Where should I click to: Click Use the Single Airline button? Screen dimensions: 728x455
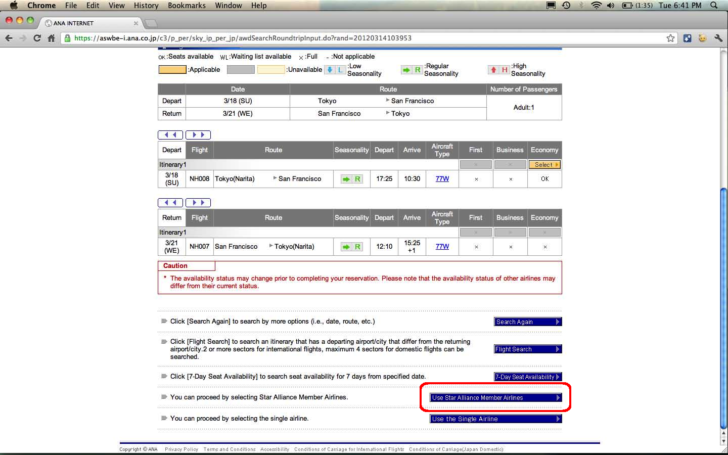(x=496, y=419)
